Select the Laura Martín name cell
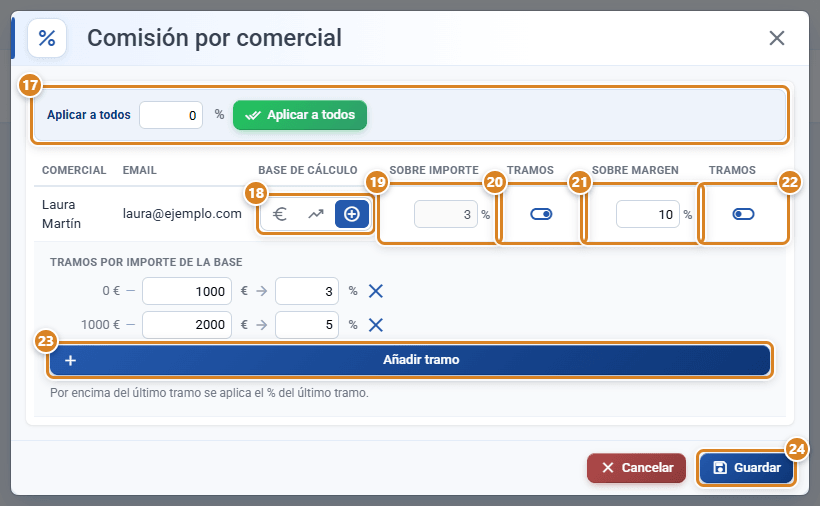This screenshot has height=506, width=820. (x=61, y=214)
